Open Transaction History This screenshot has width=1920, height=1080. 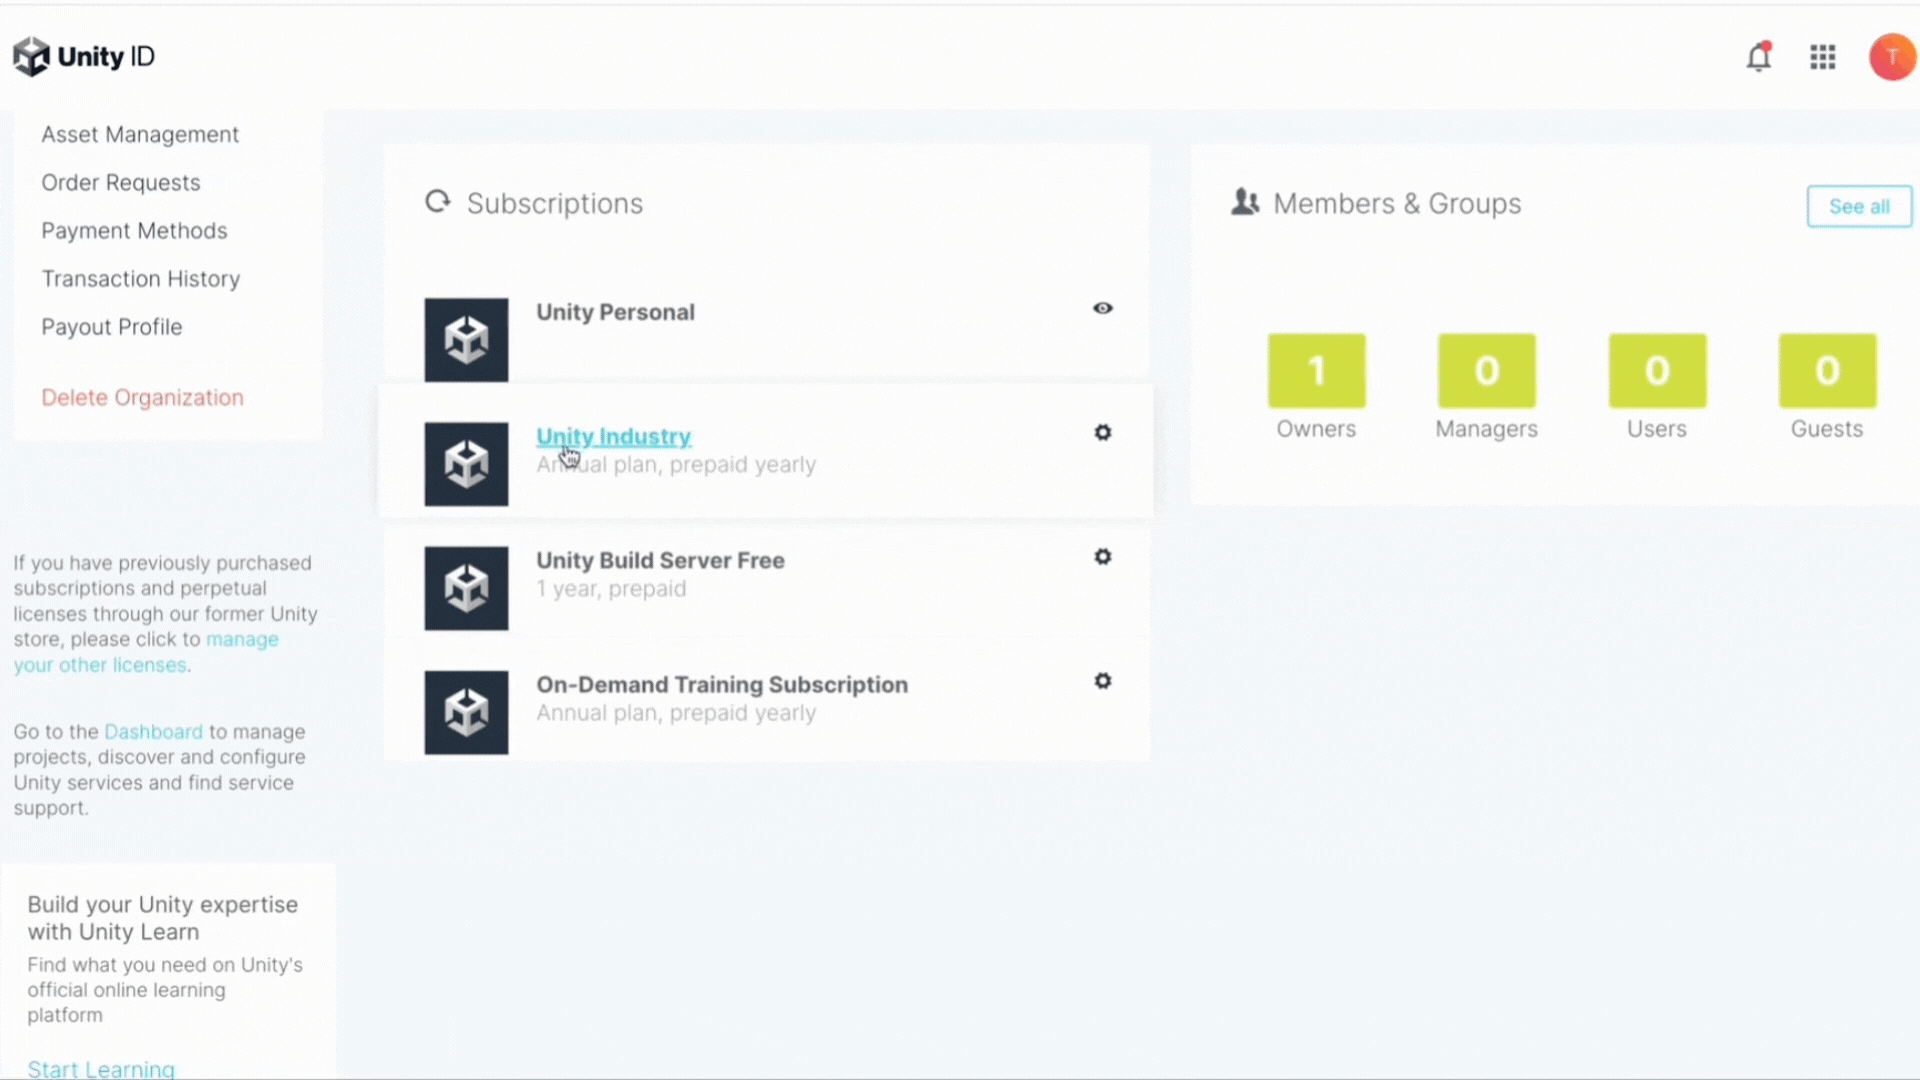(140, 279)
